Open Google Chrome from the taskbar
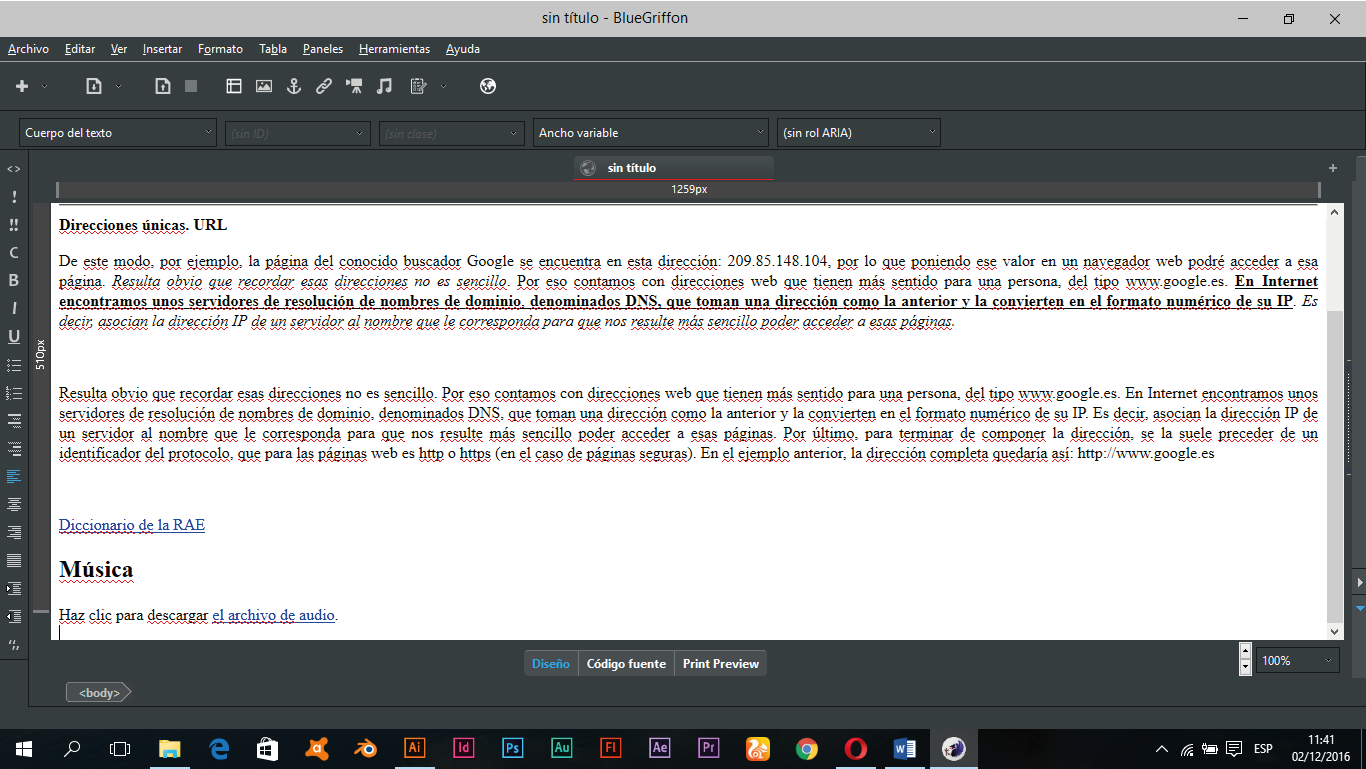The height and width of the screenshot is (769, 1366). [807, 748]
